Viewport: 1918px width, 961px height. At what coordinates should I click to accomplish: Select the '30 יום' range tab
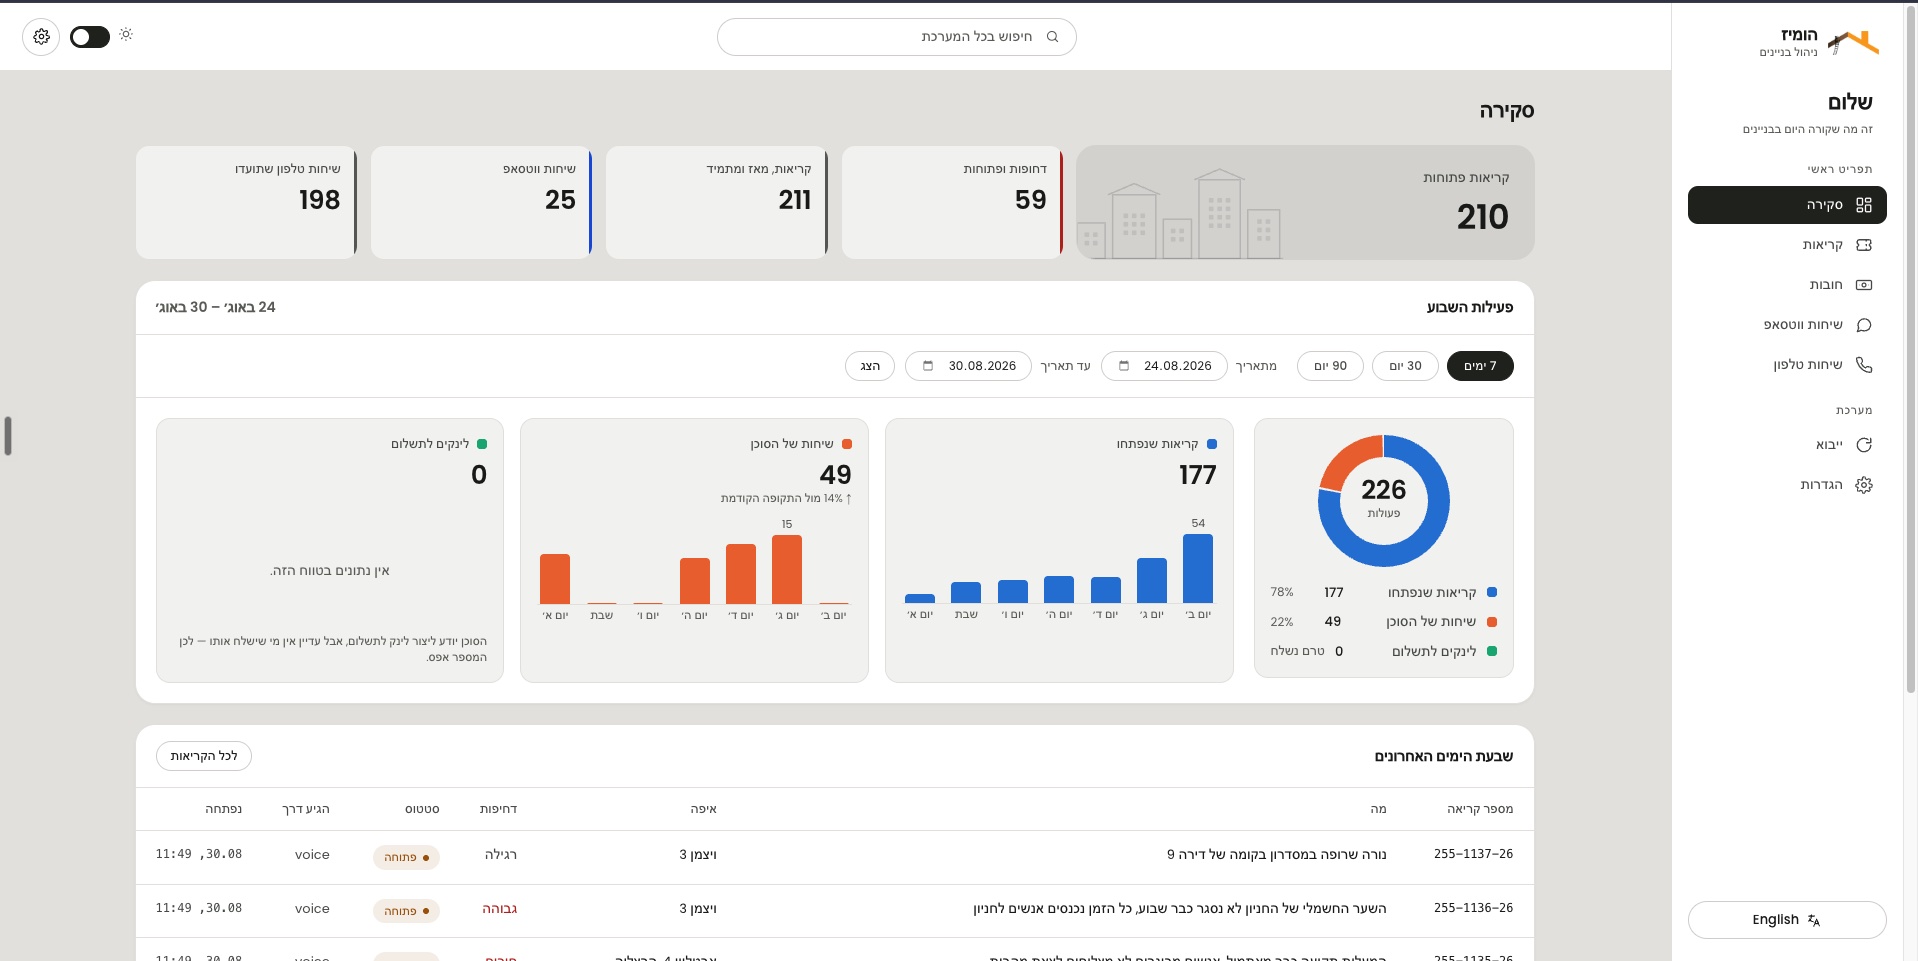pyautogui.click(x=1405, y=366)
